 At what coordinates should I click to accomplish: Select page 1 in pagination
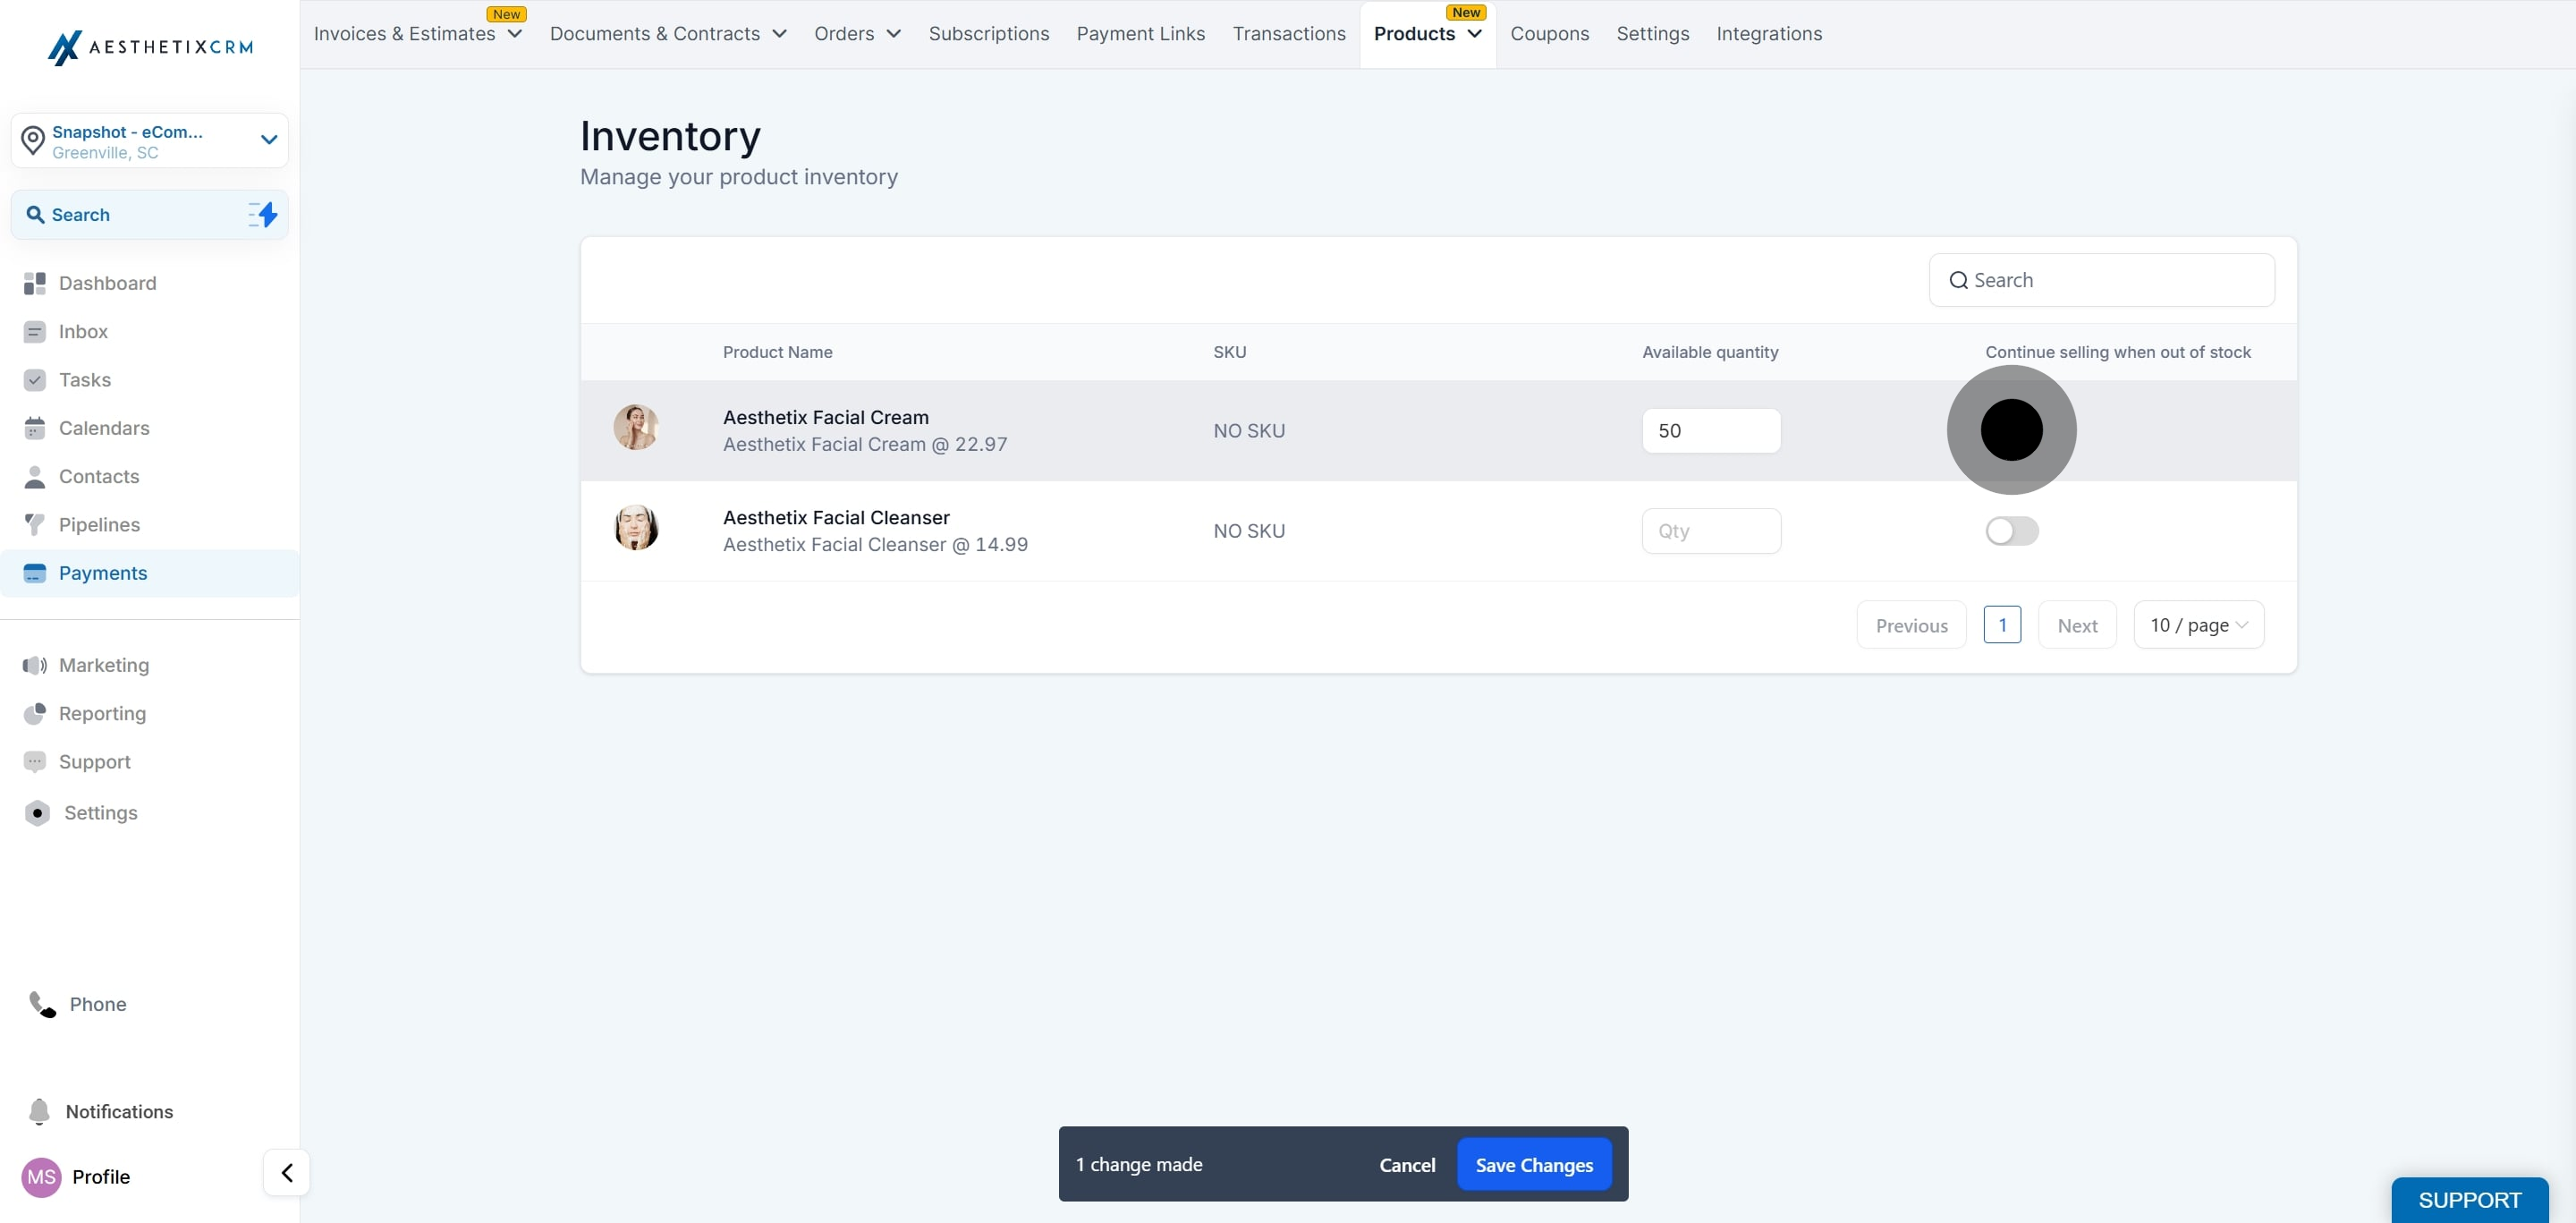tap(2002, 625)
